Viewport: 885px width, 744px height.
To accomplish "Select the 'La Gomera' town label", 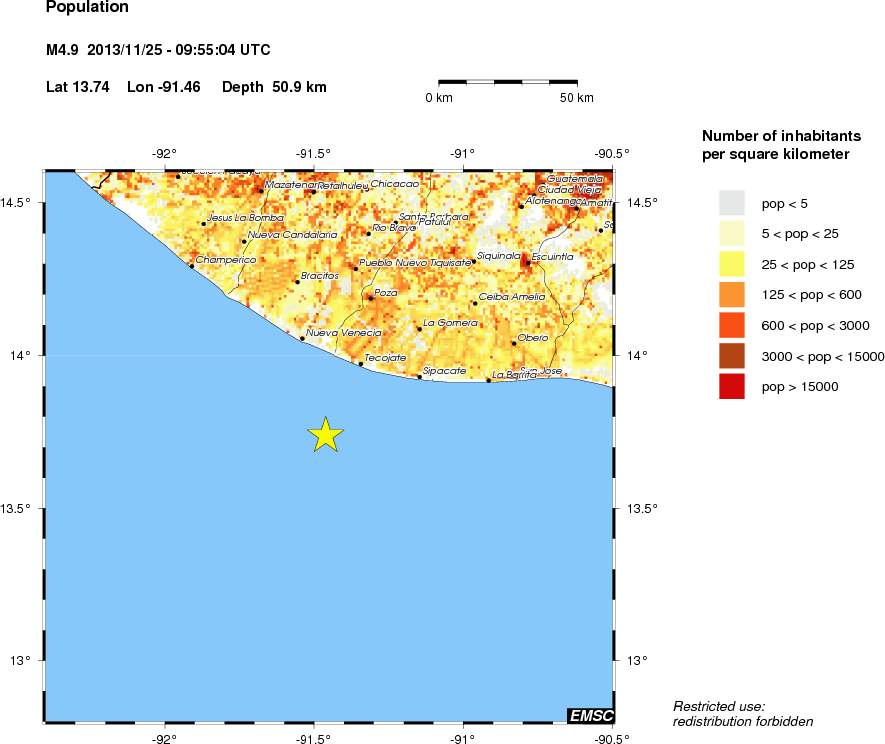I will pos(450,323).
